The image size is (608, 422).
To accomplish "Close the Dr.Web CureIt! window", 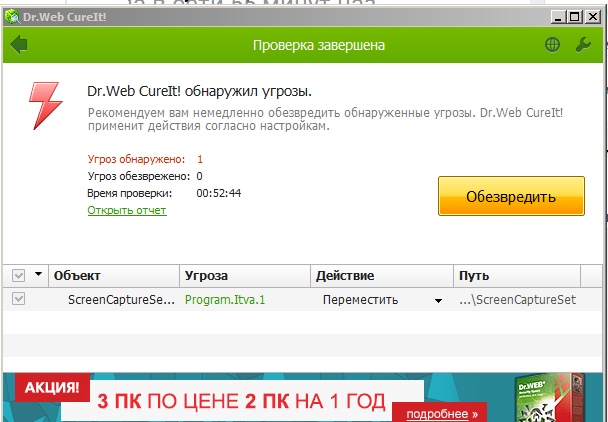I will (593, 17).
